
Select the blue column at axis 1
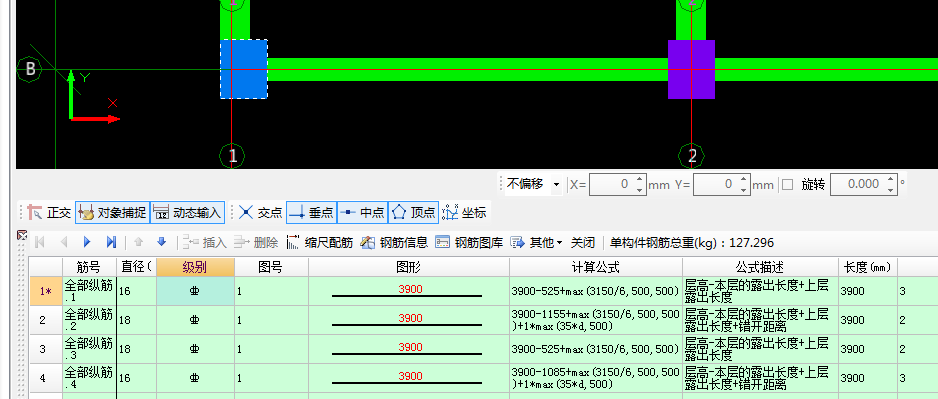244,69
